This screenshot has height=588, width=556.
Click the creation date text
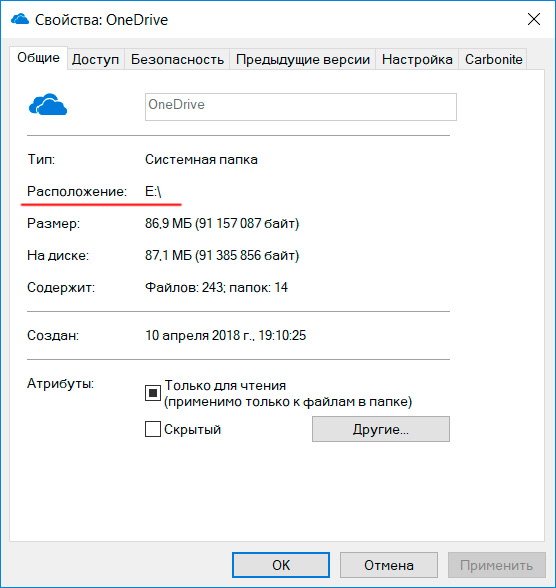point(225,335)
